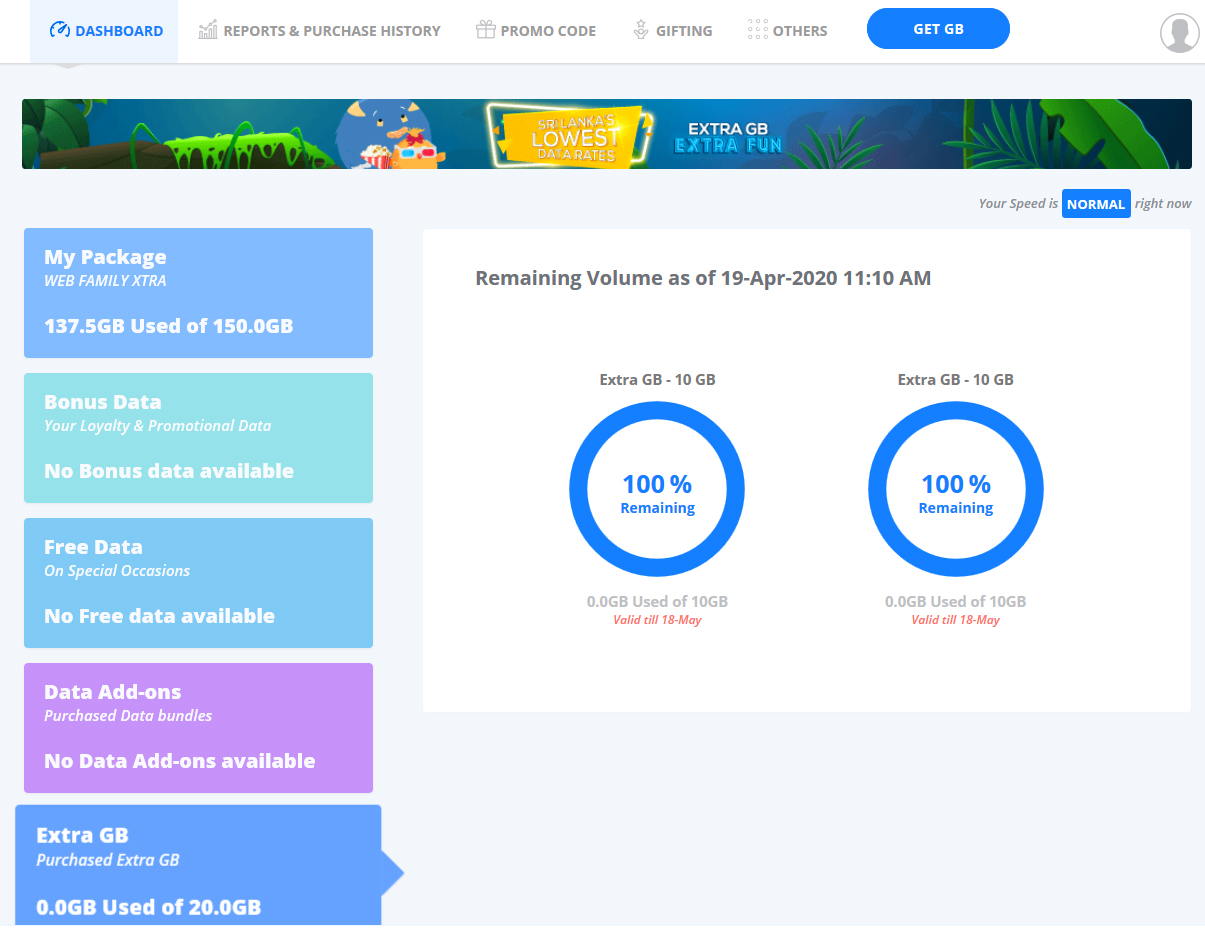
Task: Click the second 0.0GB Used of 10GB label
Action: 956,602
